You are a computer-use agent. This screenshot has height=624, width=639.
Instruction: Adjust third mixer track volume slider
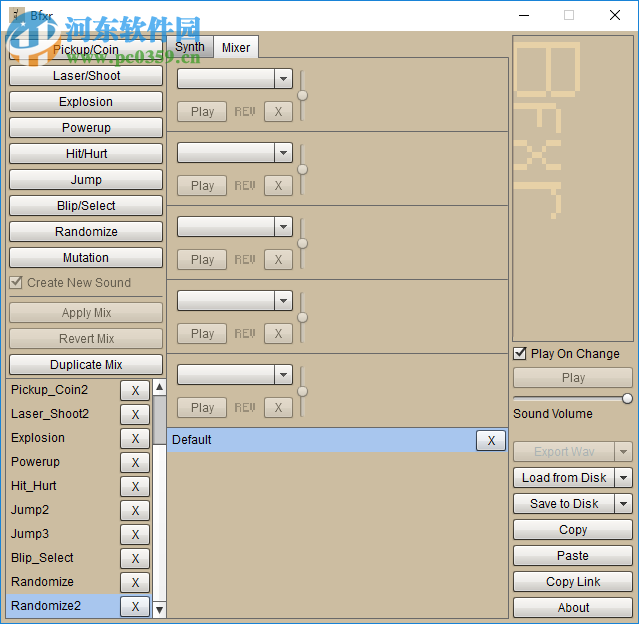[x=302, y=243]
